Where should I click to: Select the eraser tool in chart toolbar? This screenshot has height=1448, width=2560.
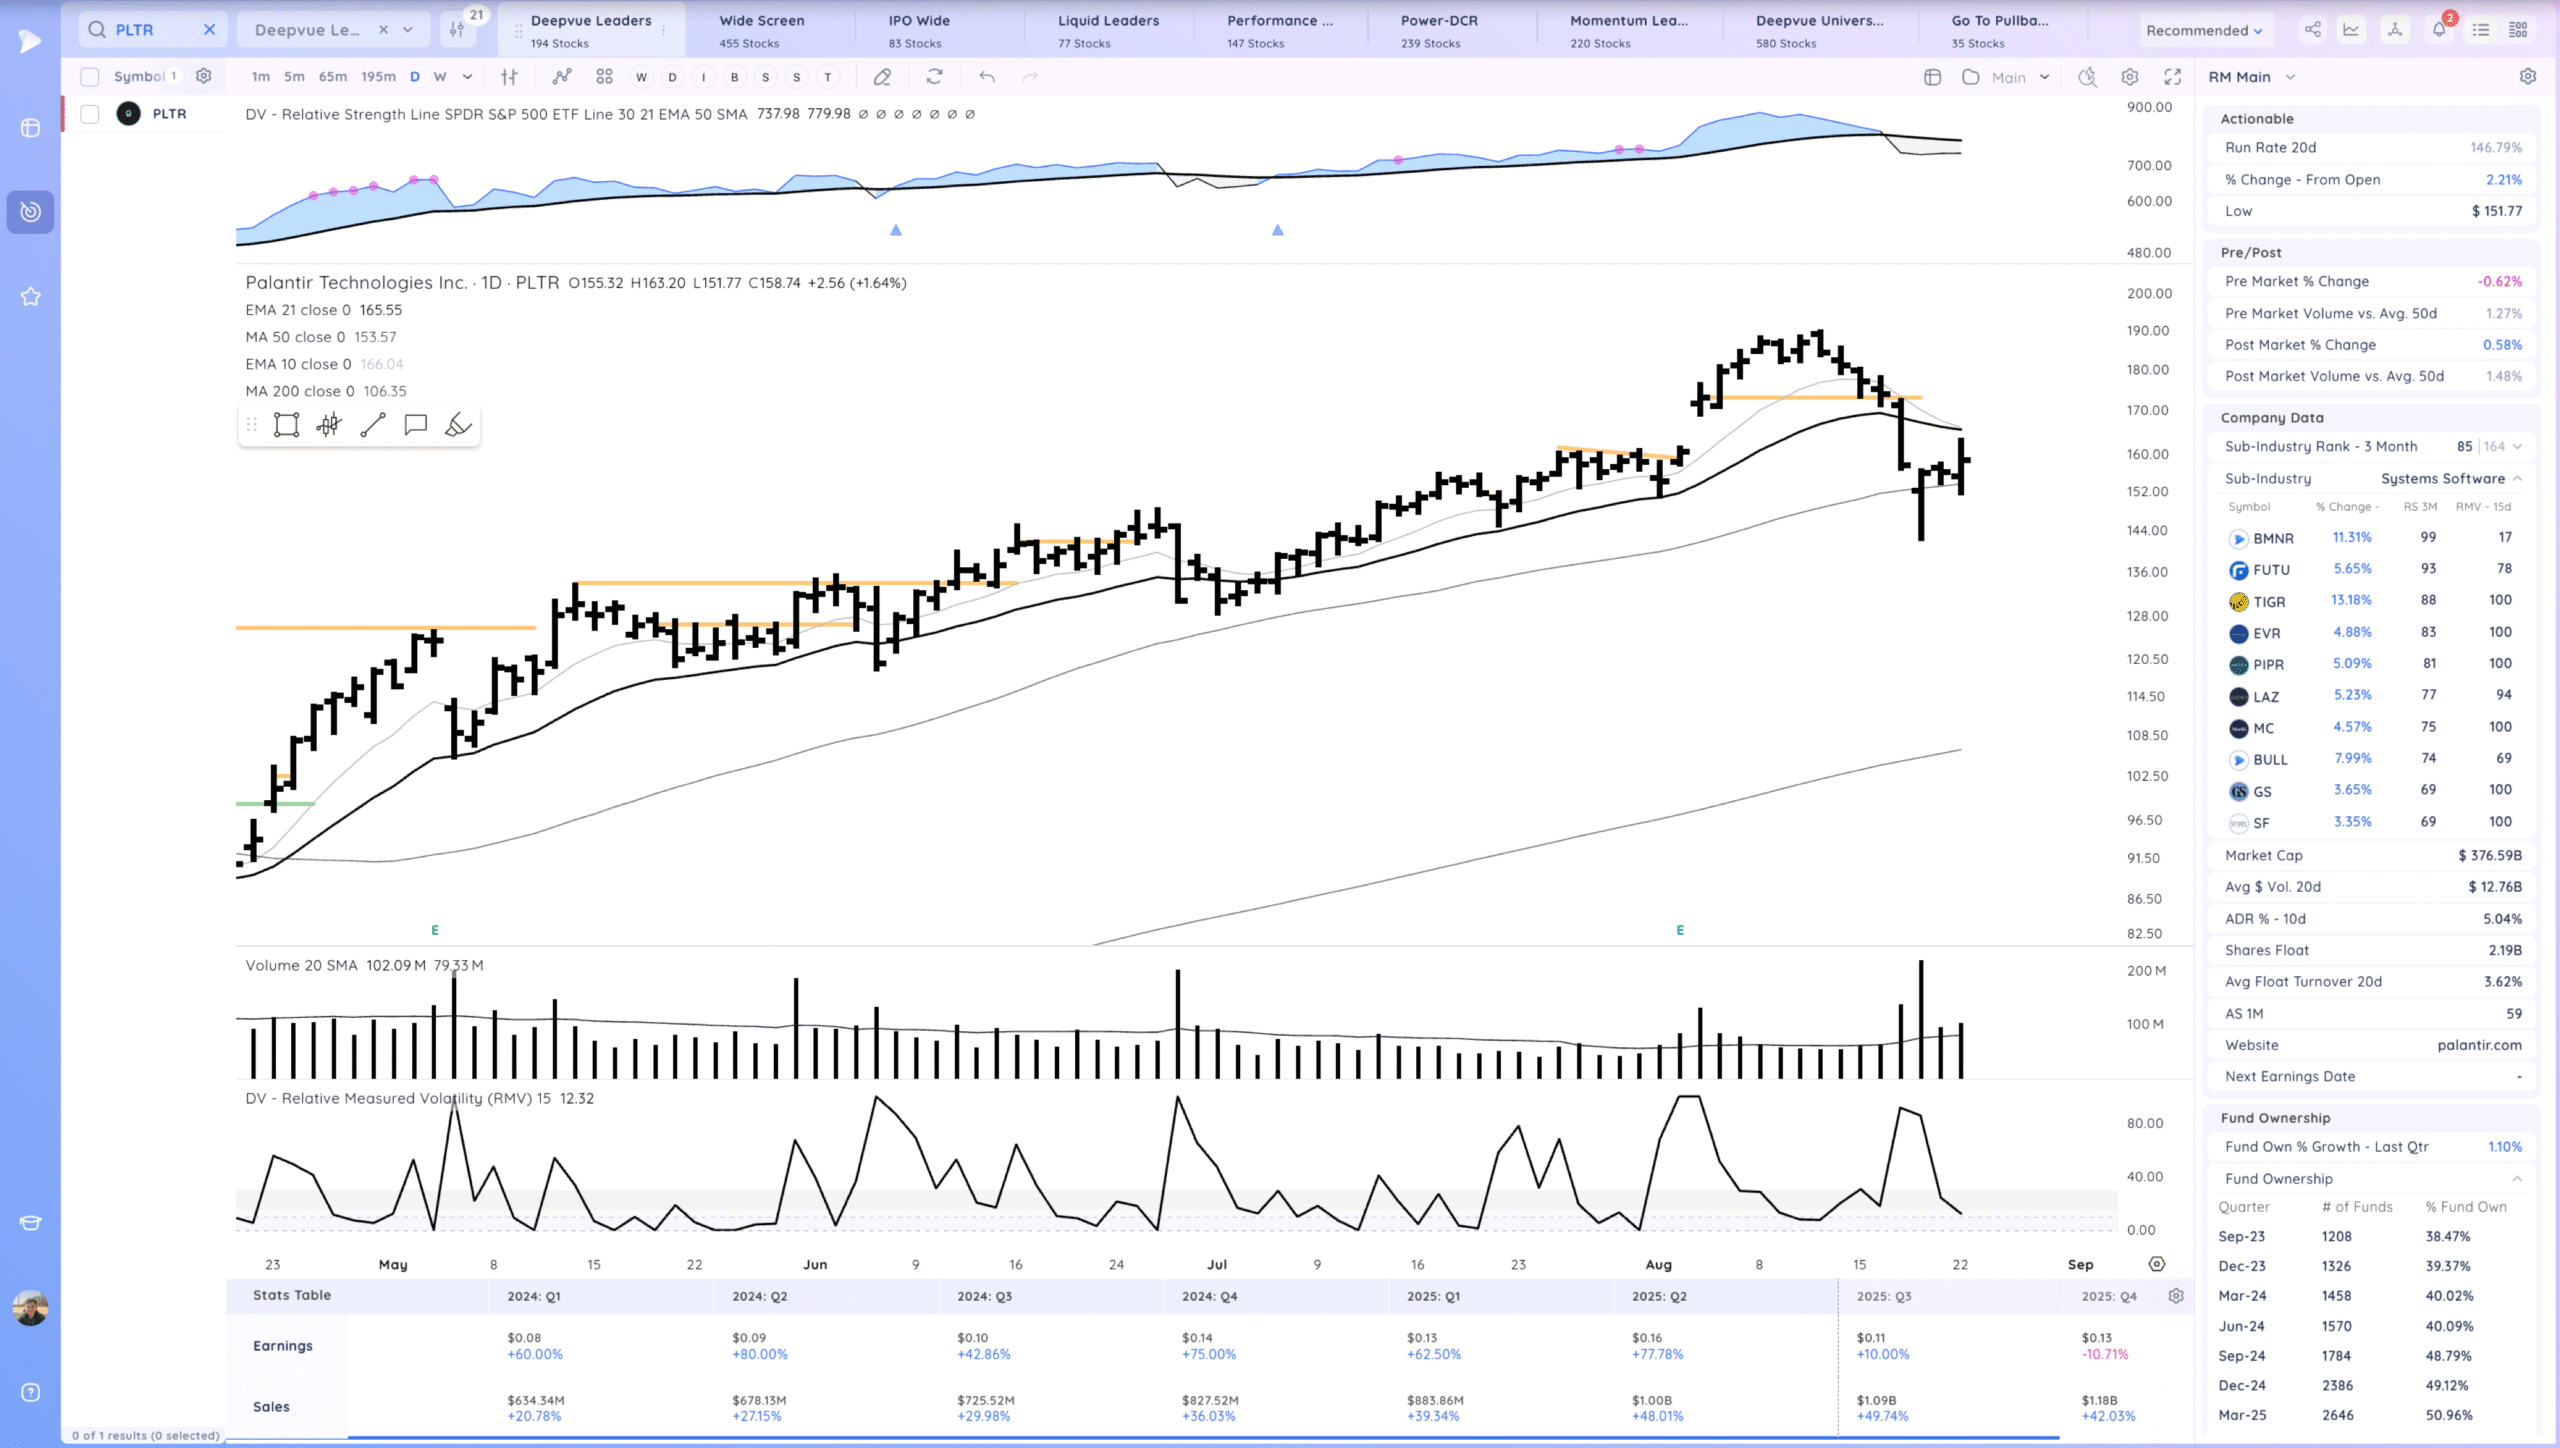click(882, 77)
